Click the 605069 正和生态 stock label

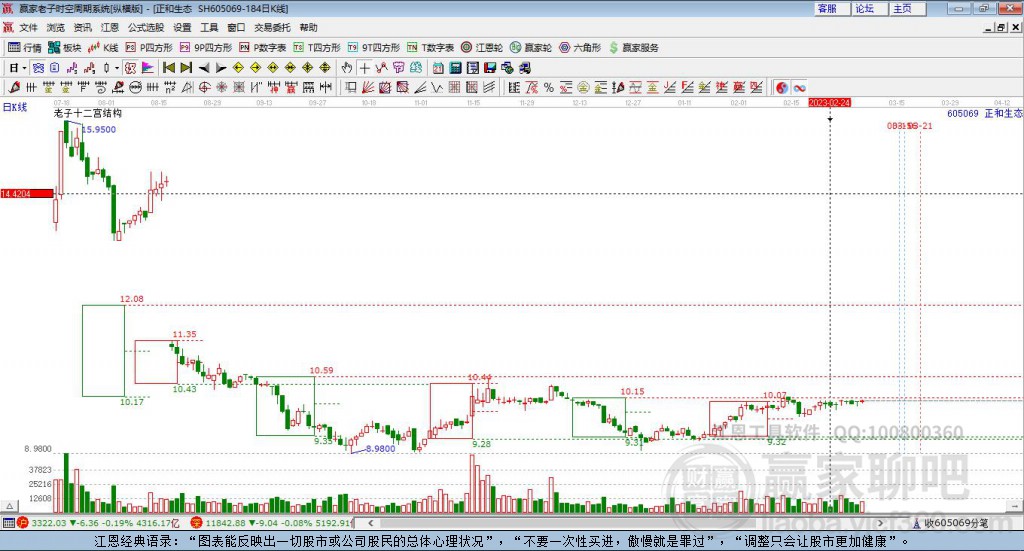point(985,114)
